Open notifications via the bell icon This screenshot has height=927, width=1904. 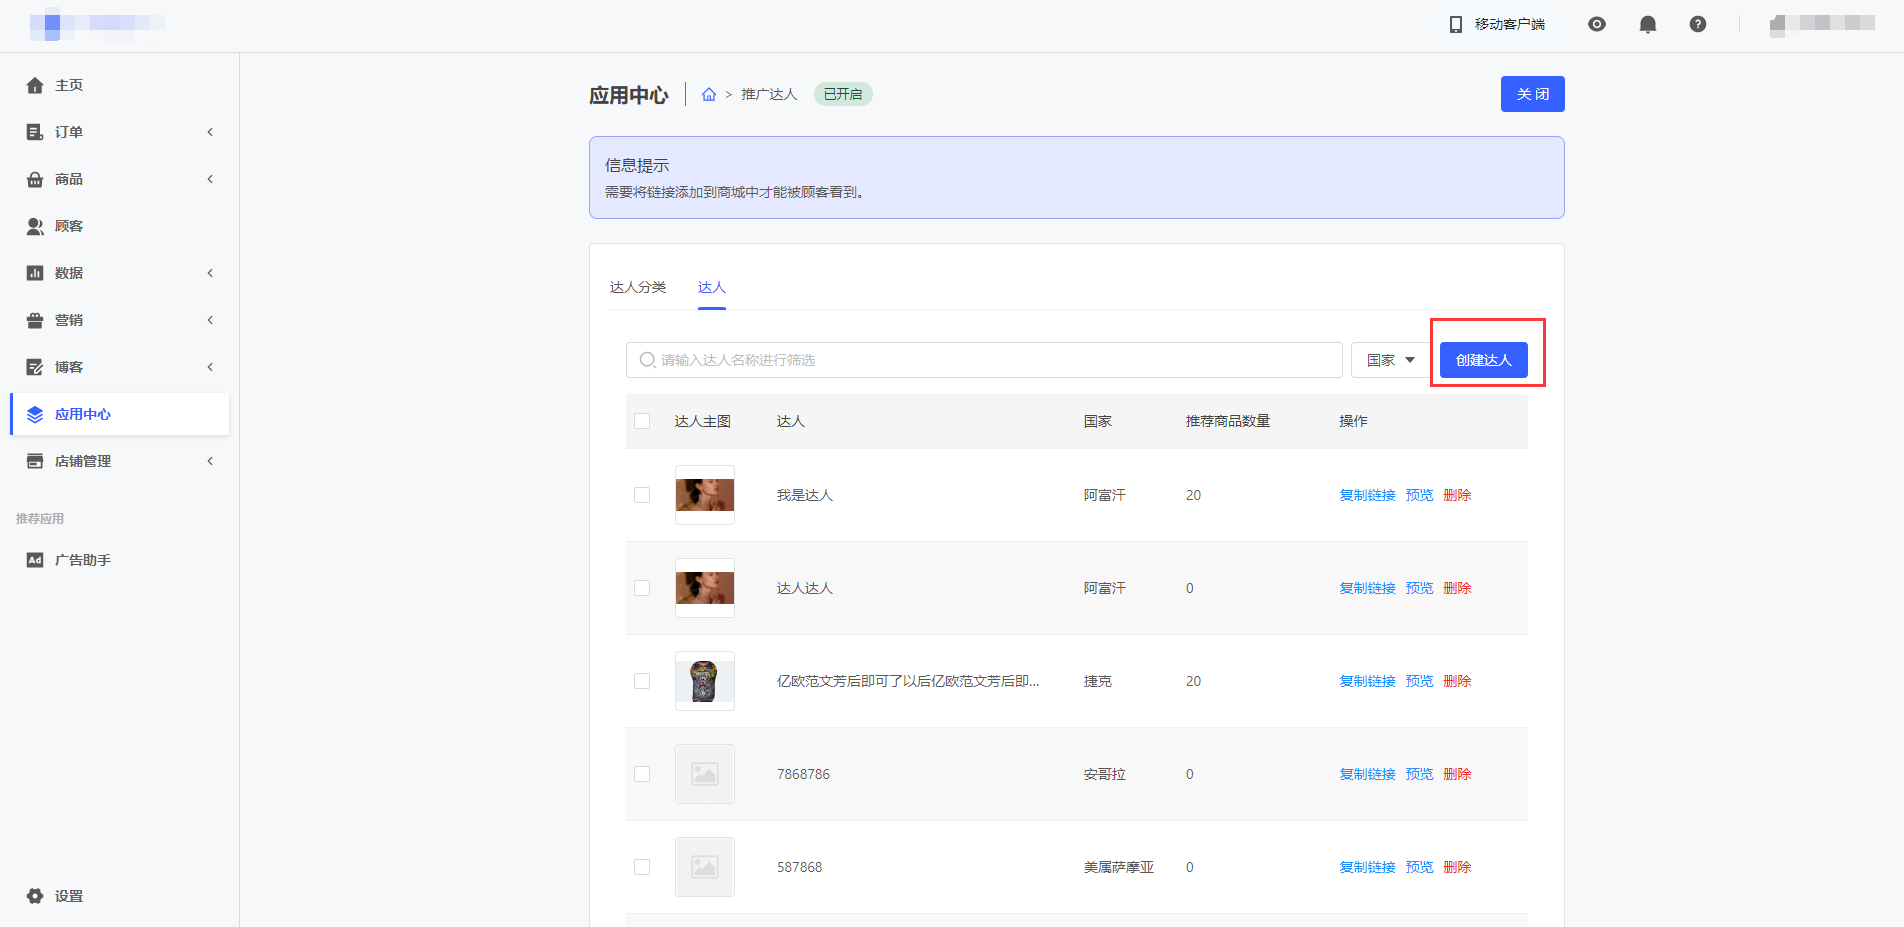click(x=1648, y=24)
